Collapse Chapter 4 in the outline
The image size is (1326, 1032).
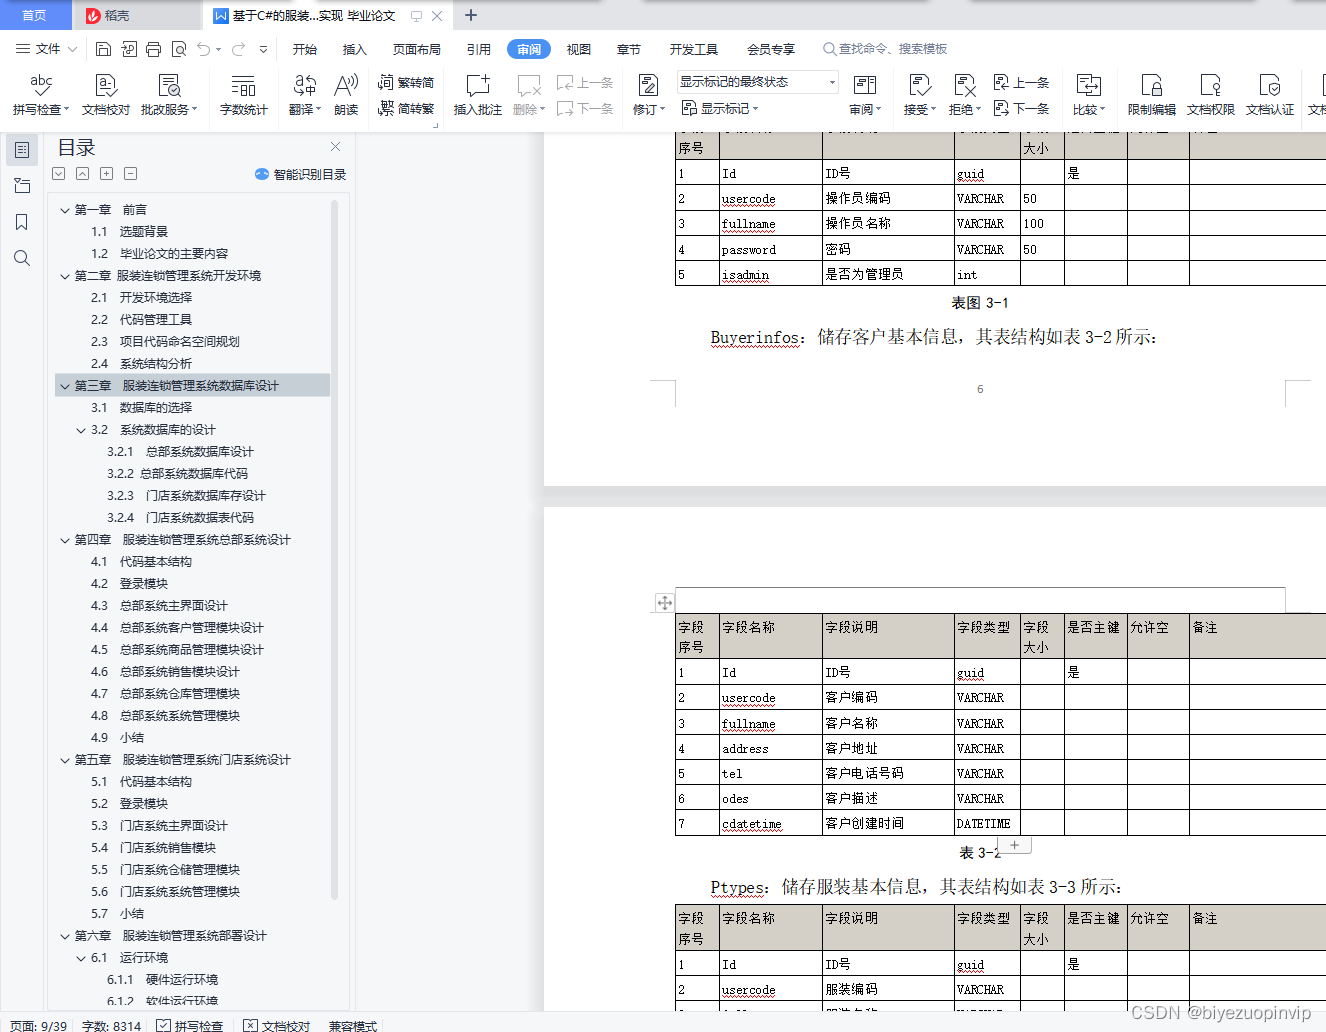65,540
